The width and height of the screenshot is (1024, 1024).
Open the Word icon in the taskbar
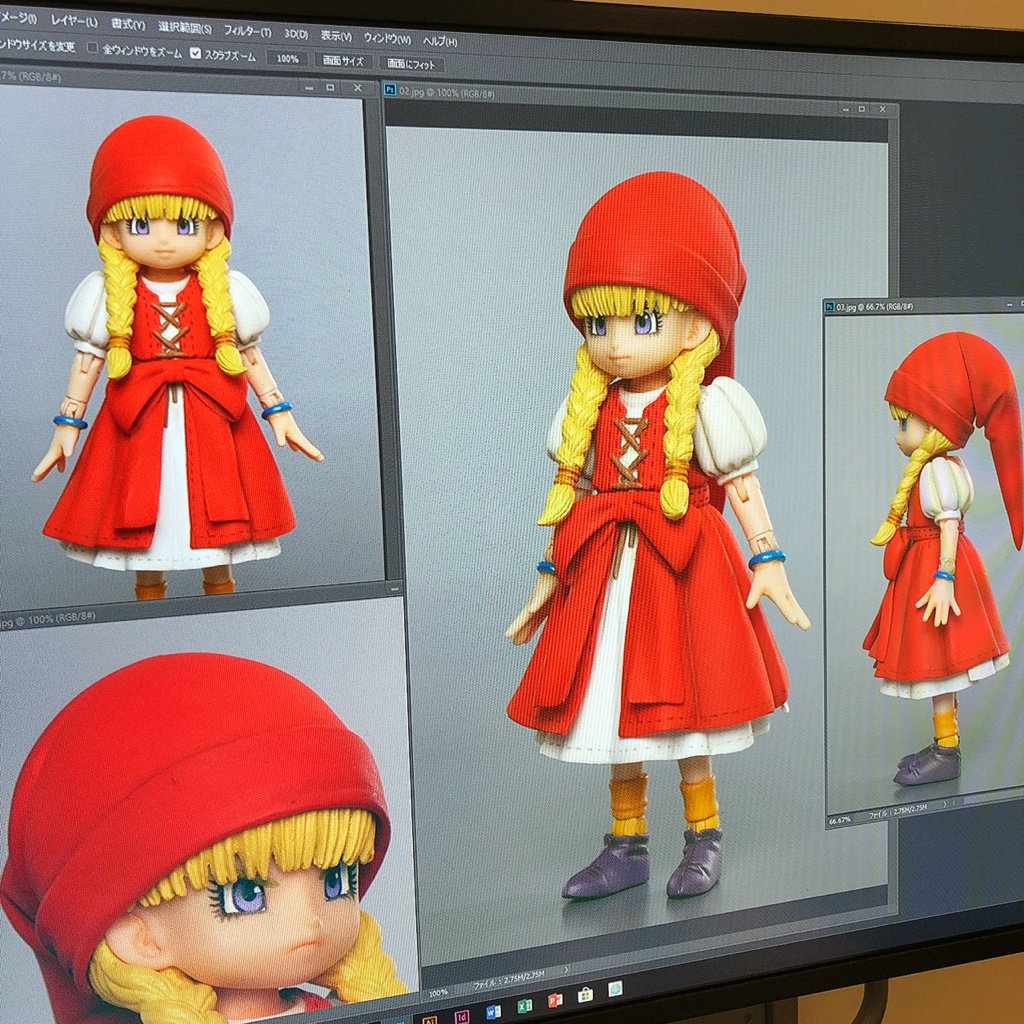tap(493, 1012)
